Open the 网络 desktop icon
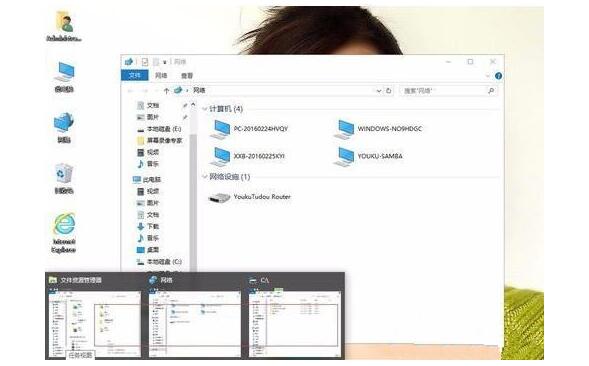The width and height of the screenshot is (589, 366). (64, 127)
